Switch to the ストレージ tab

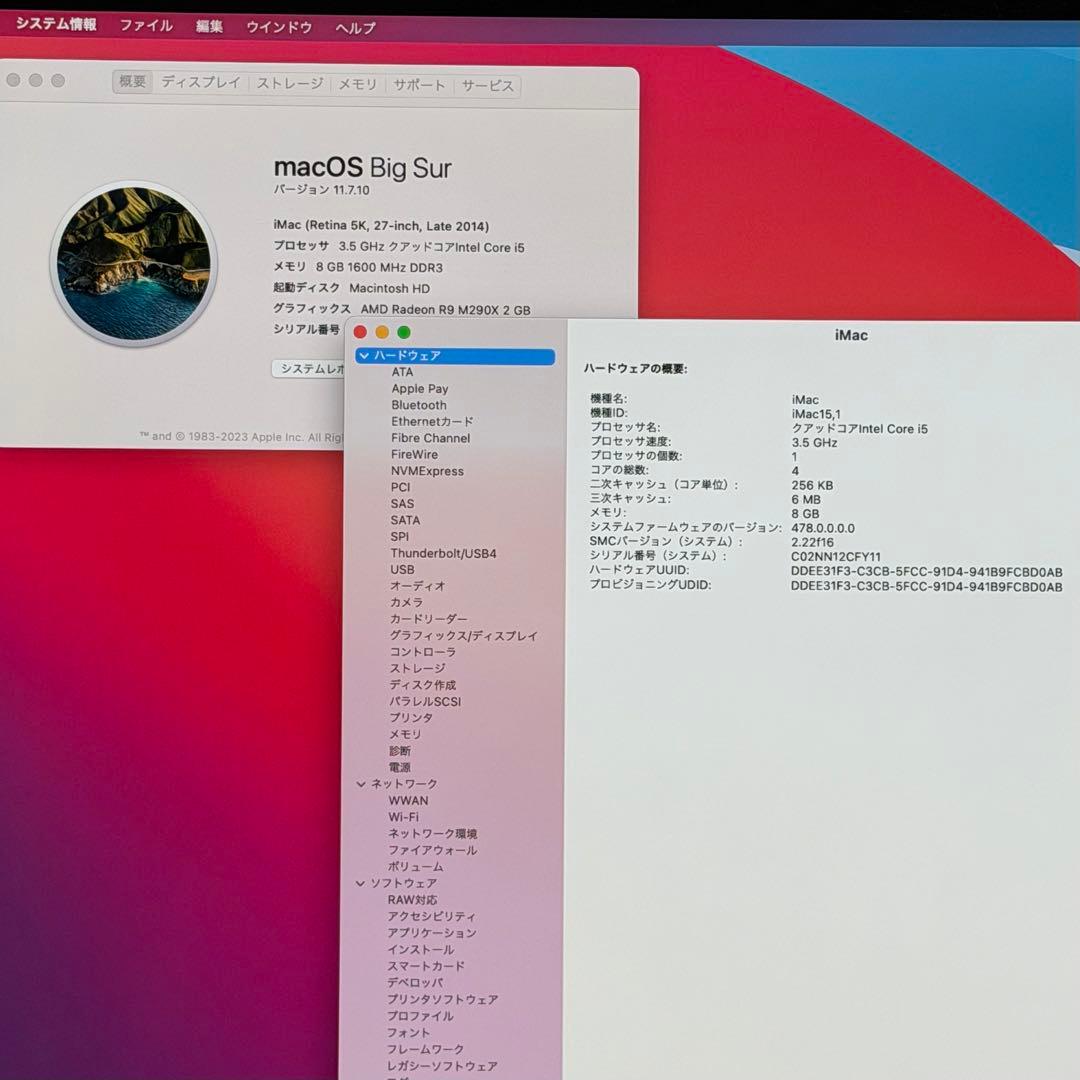pos(290,84)
